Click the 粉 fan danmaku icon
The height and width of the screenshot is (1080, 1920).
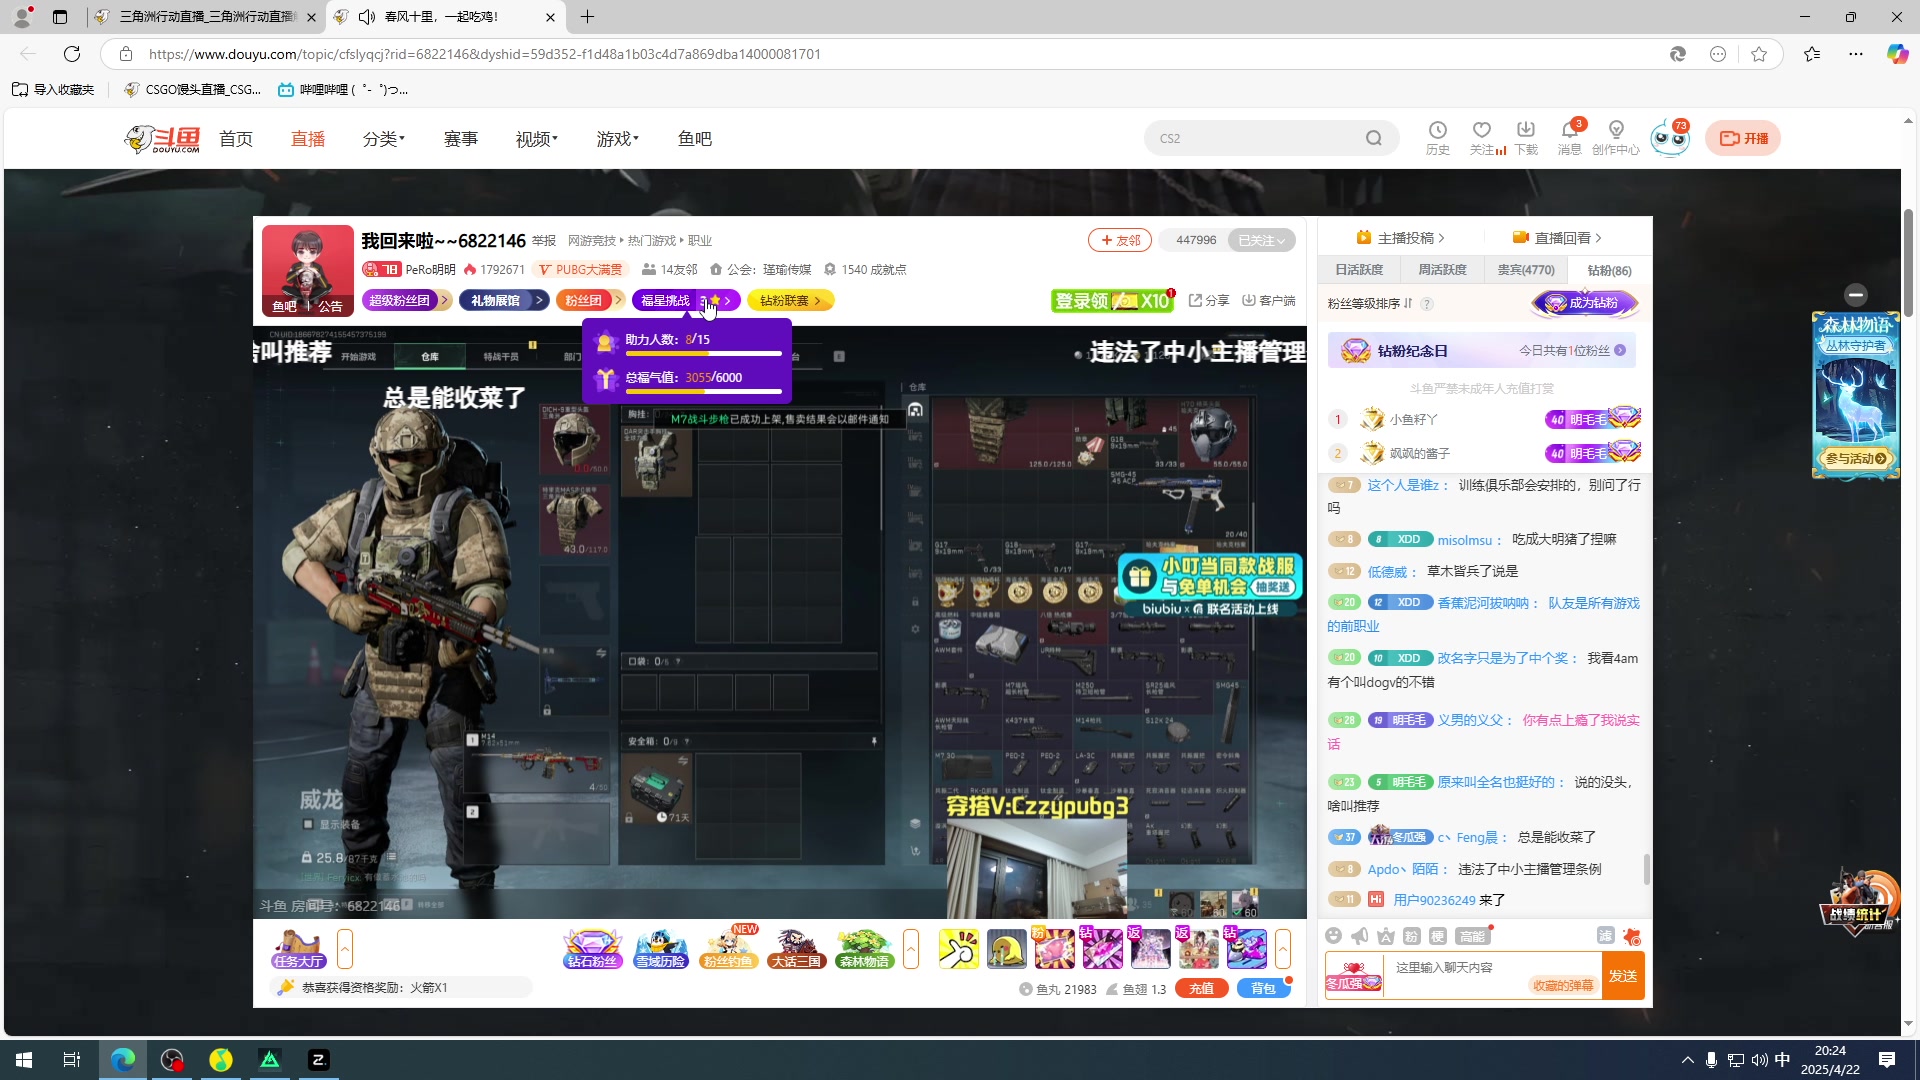click(x=1411, y=936)
